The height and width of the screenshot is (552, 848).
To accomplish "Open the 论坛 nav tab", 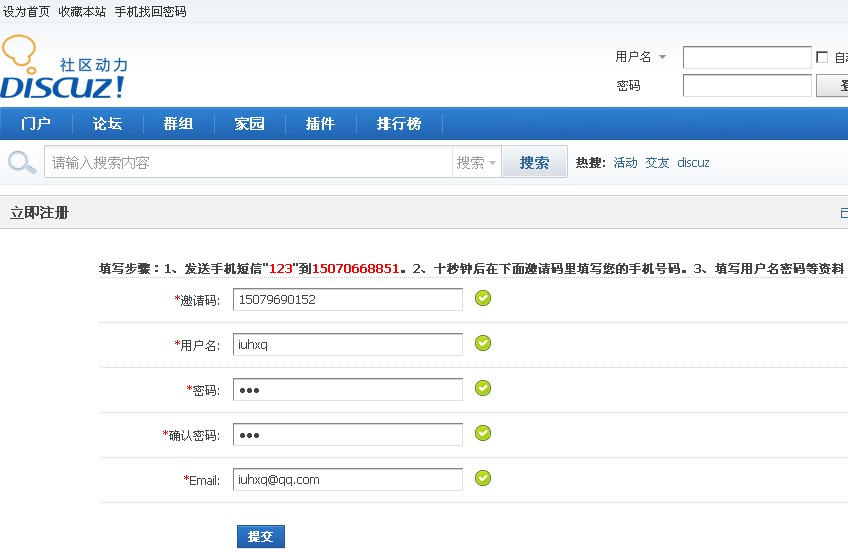I will [x=107, y=124].
